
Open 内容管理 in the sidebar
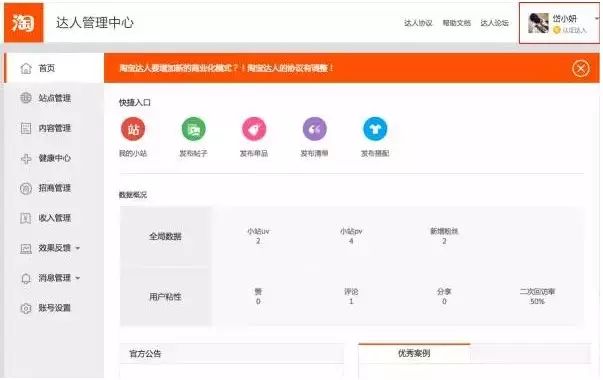tap(55, 128)
